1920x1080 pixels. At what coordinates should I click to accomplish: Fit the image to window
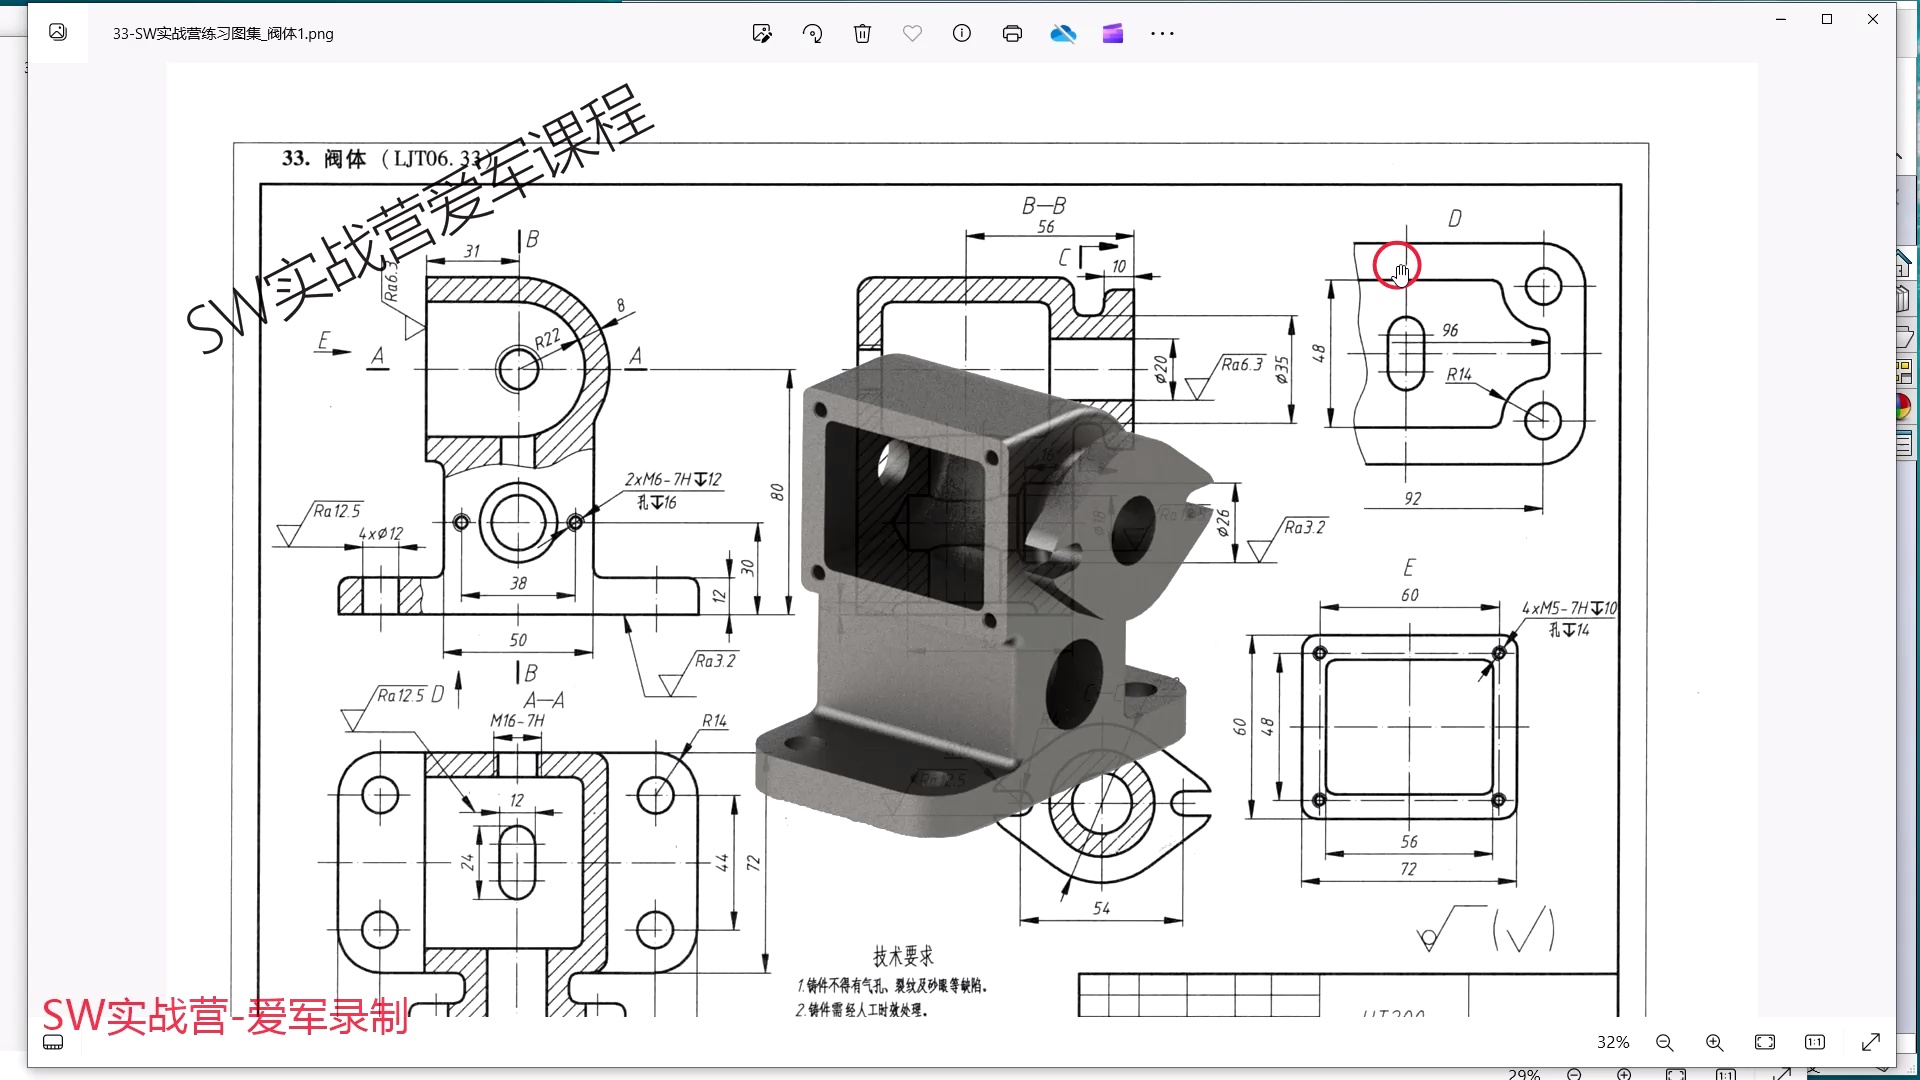pyautogui.click(x=1765, y=1042)
